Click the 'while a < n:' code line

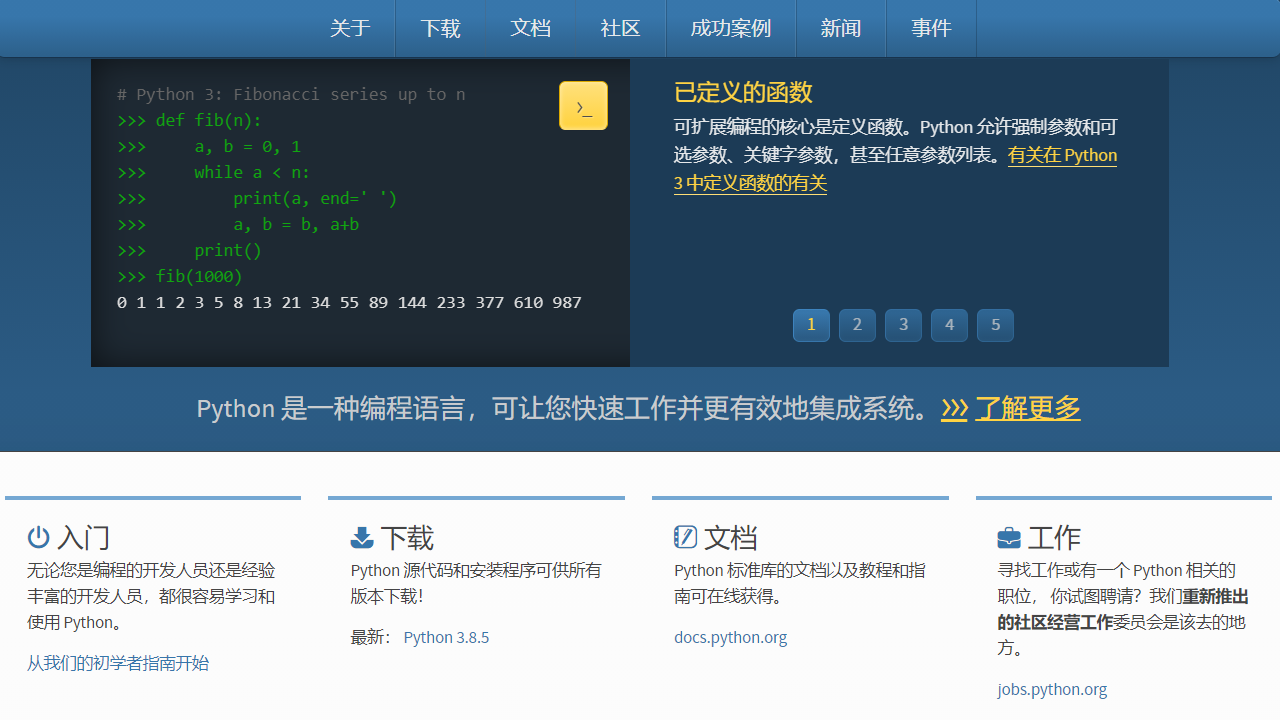pyautogui.click(x=214, y=172)
